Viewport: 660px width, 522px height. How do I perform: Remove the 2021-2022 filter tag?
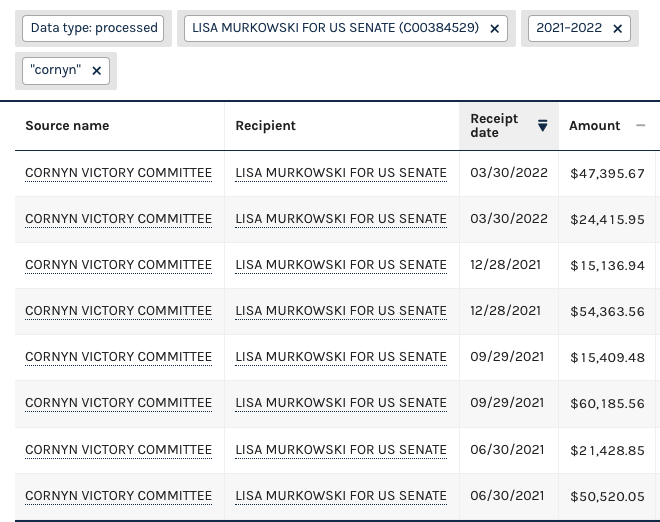click(x=617, y=29)
